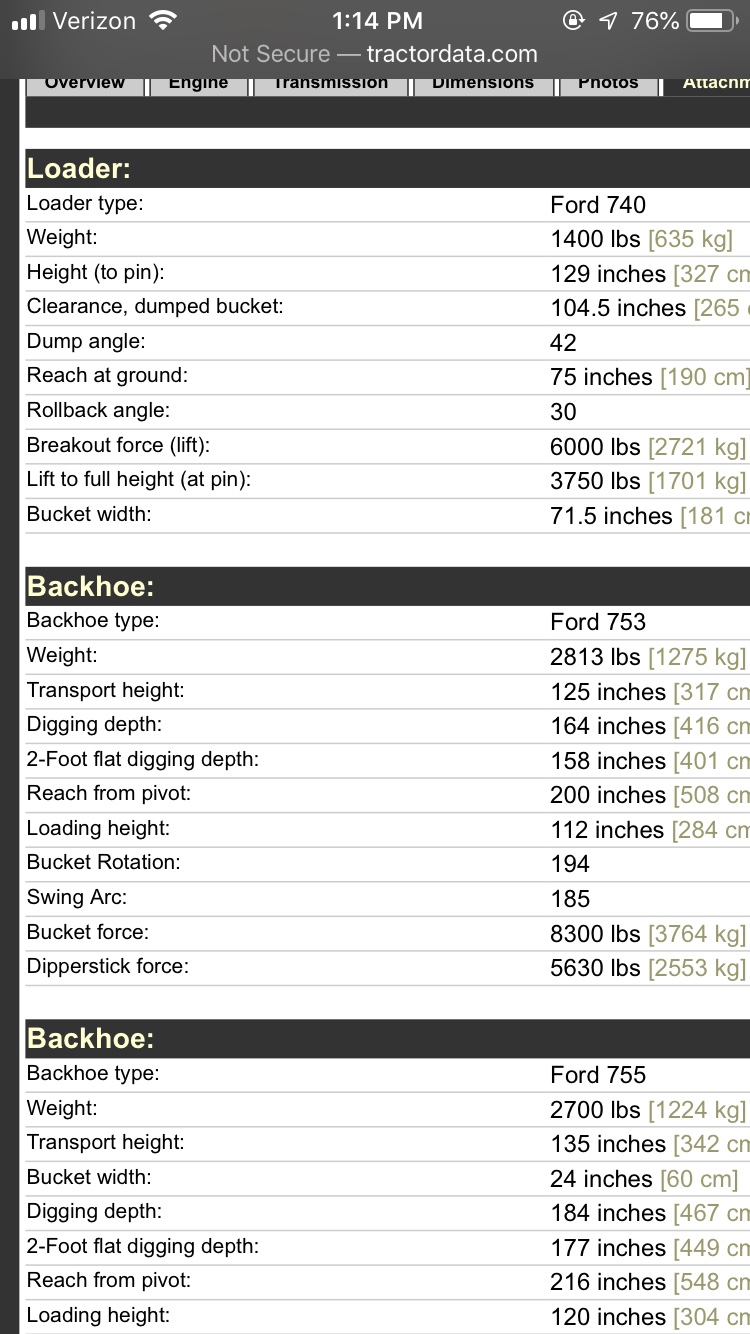Open the Overview tab
Screen dimensions: 750x1334
(x=85, y=84)
